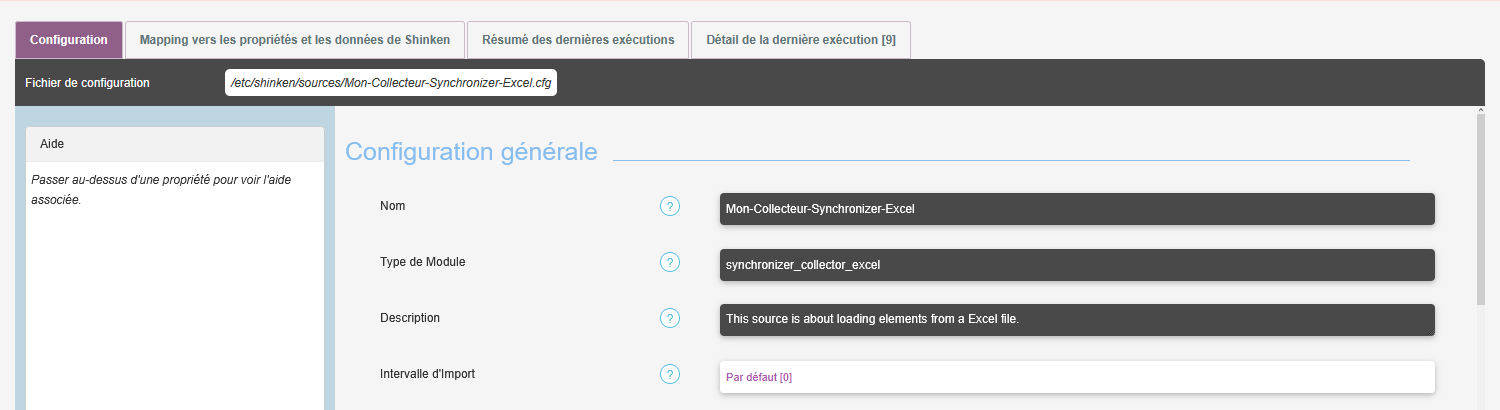The height and width of the screenshot is (410, 1500).
Task: Click into the Description text area
Action: (1076, 320)
